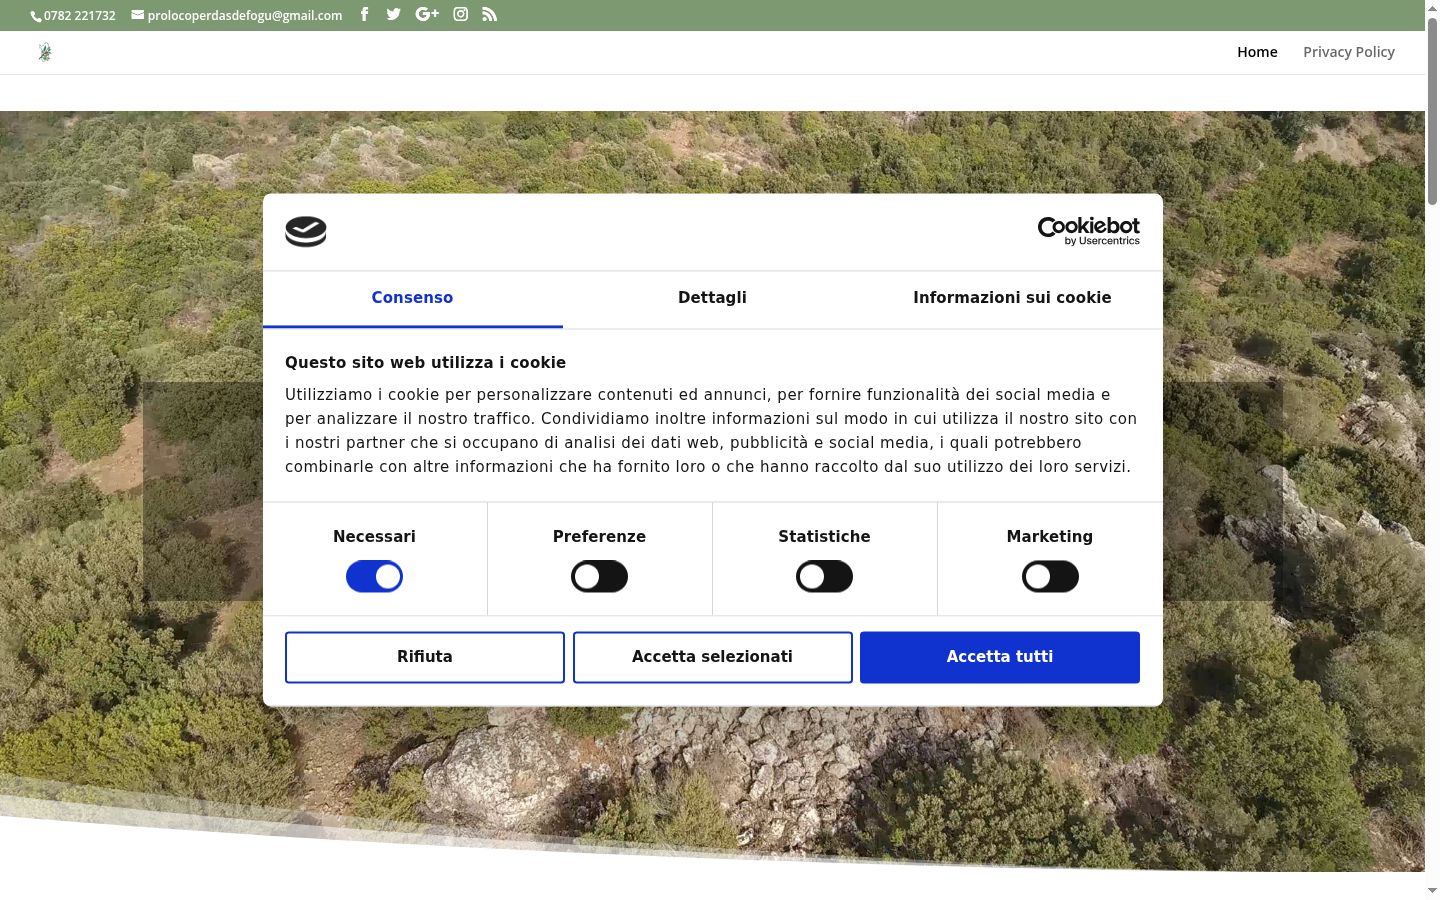The height and width of the screenshot is (900, 1440).
Task: Switch to the Consenso tab
Action: 412,298
